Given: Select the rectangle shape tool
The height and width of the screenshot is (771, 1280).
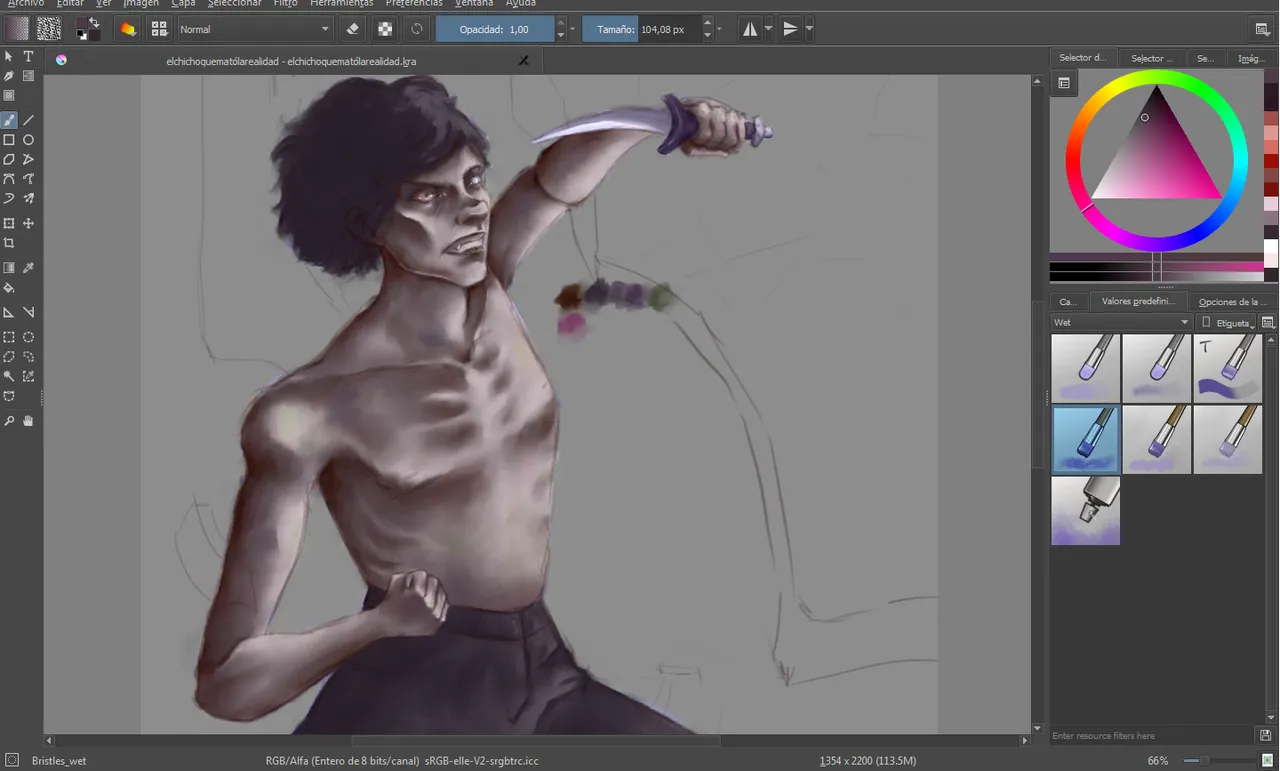Looking at the screenshot, I should [9, 140].
